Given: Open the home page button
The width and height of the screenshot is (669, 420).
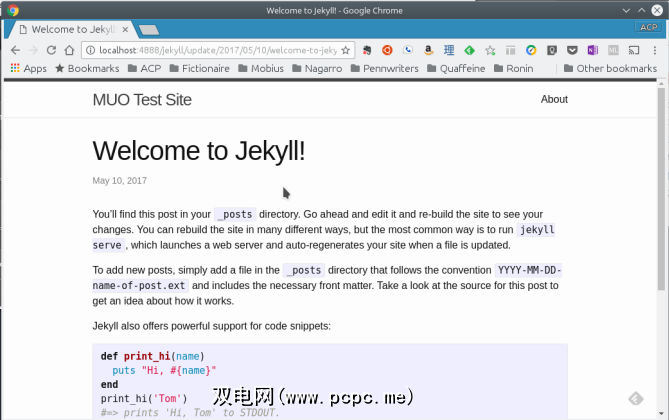Looking at the screenshot, I should click(69, 50).
